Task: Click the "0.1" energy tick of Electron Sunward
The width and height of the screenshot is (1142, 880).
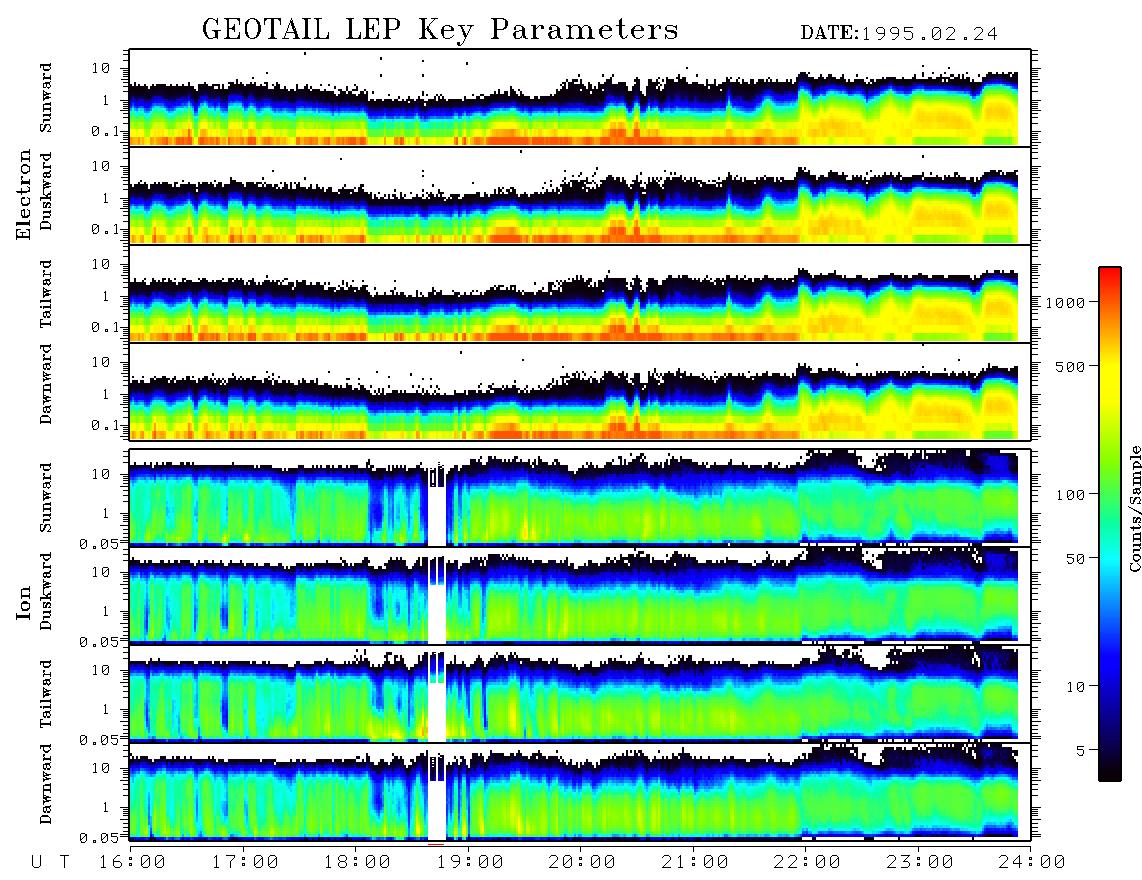Action: [106, 131]
